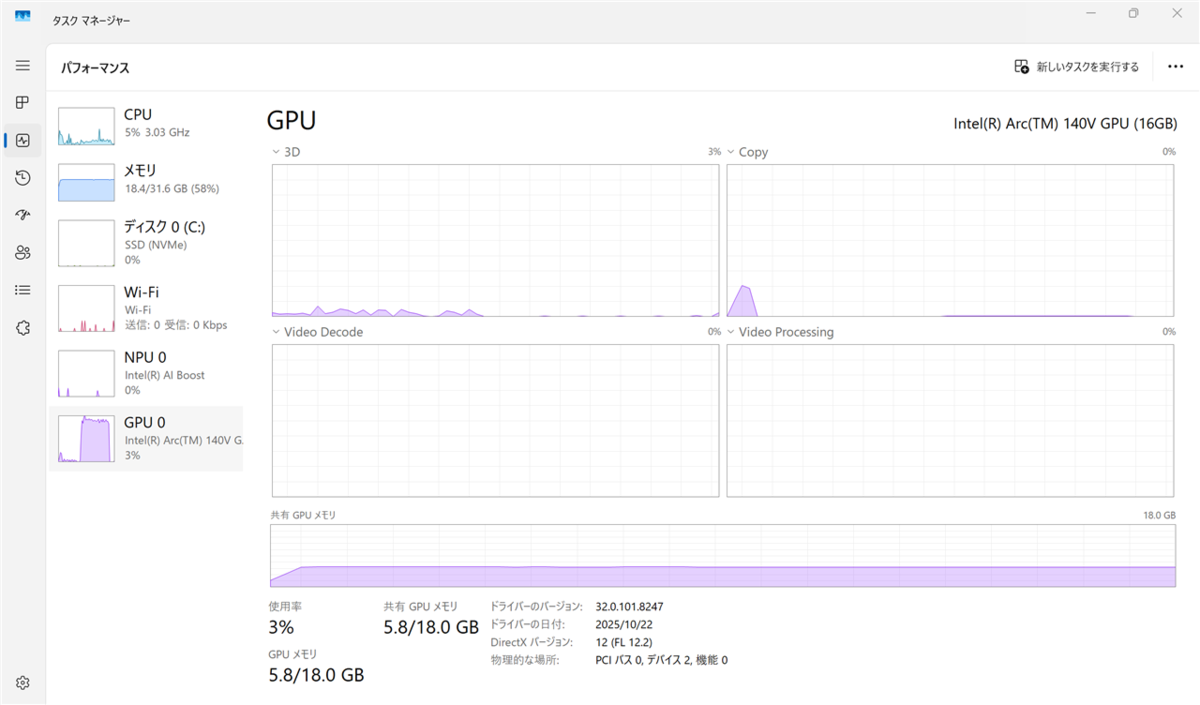Select the Wi-Fi performance entry

pyautogui.click(x=147, y=307)
